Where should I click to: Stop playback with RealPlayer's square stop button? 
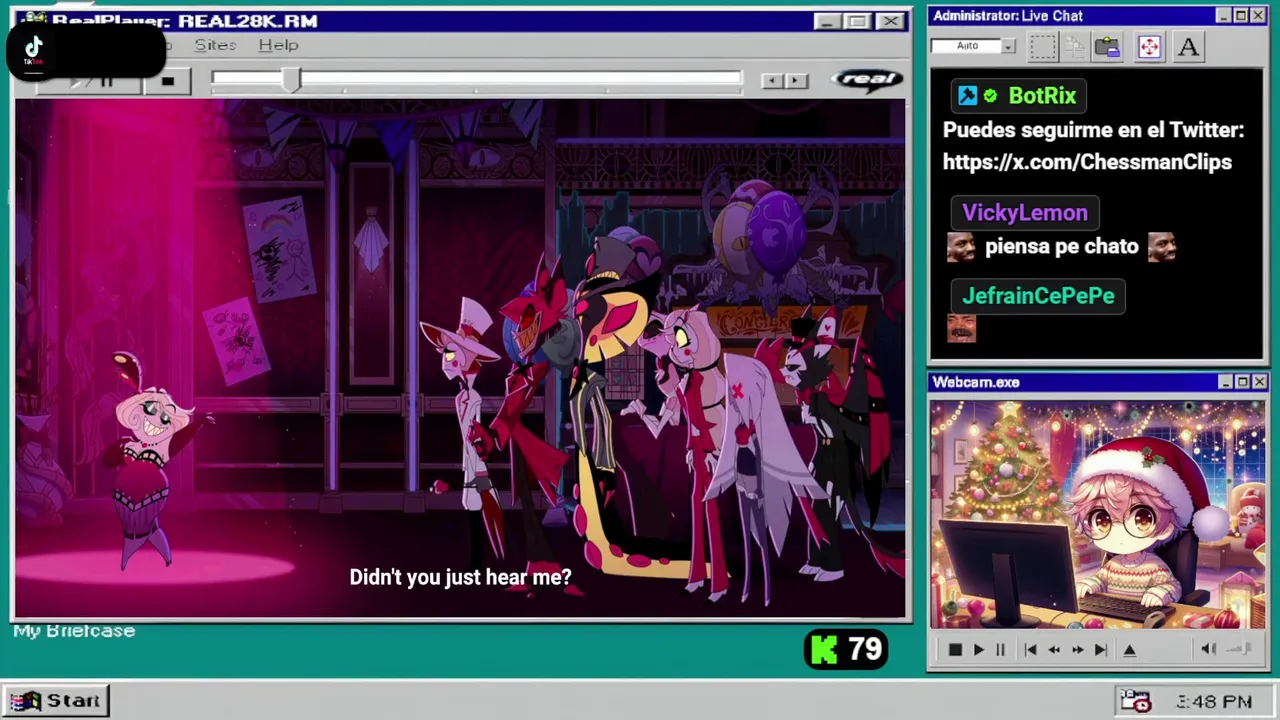167,82
